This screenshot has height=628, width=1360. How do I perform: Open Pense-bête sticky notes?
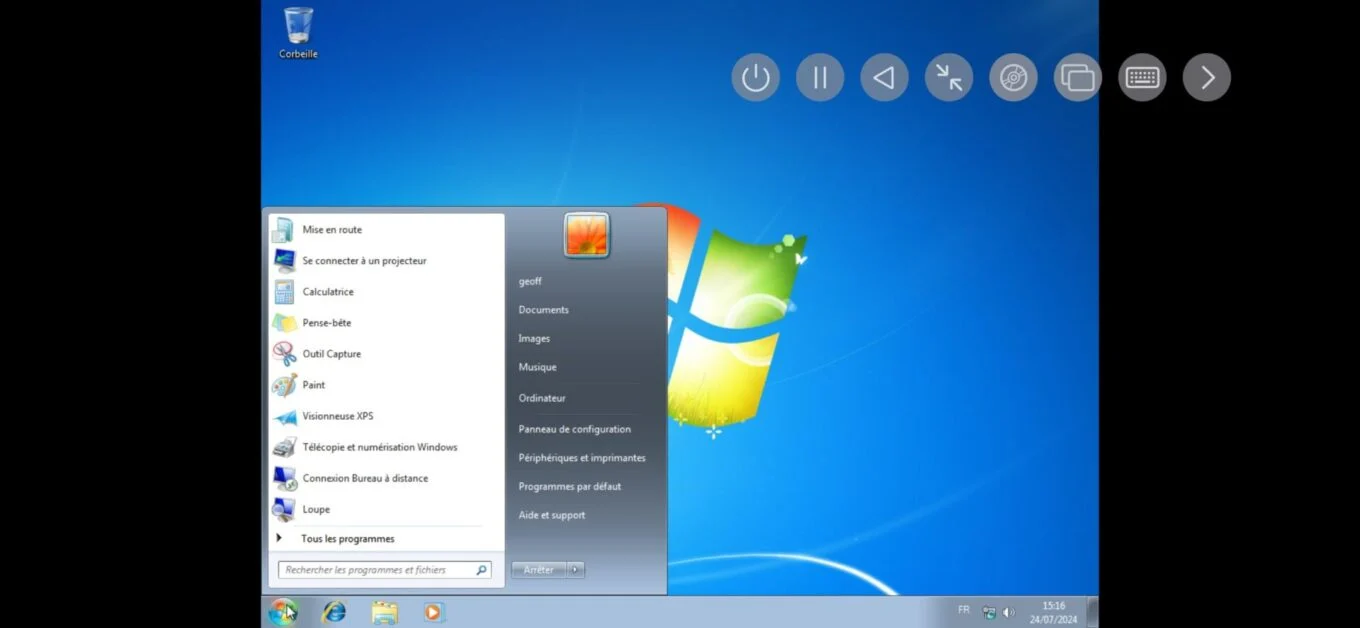pos(387,323)
